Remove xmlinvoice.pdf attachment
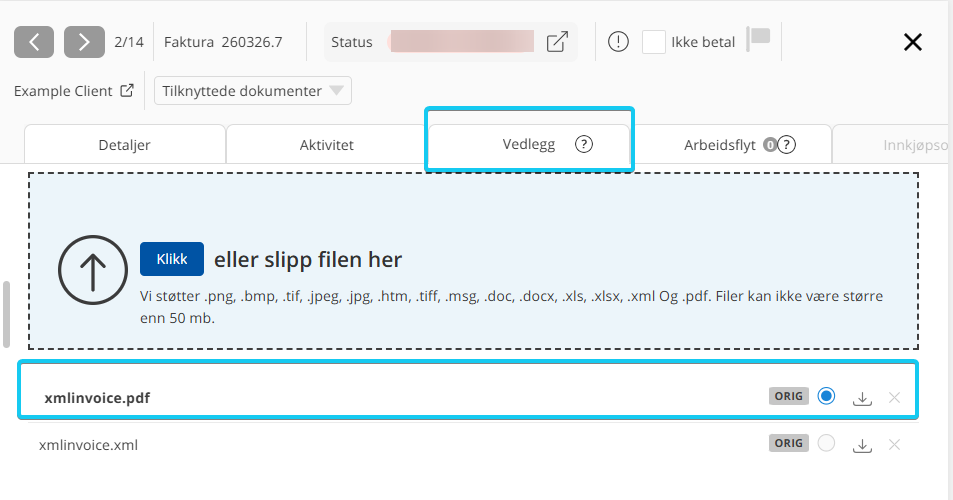The image size is (953, 500). tap(894, 397)
